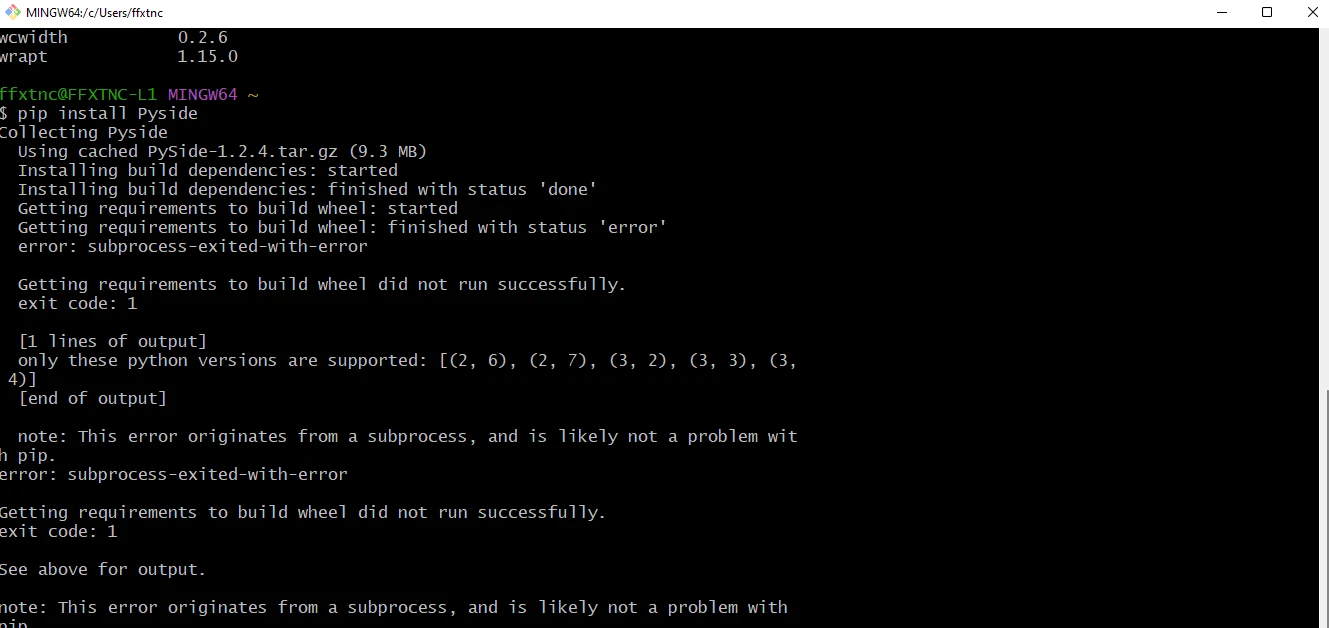Viewport: 1329px width, 628px height.
Task: Click 'See above for output.' line
Action: (102, 569)
